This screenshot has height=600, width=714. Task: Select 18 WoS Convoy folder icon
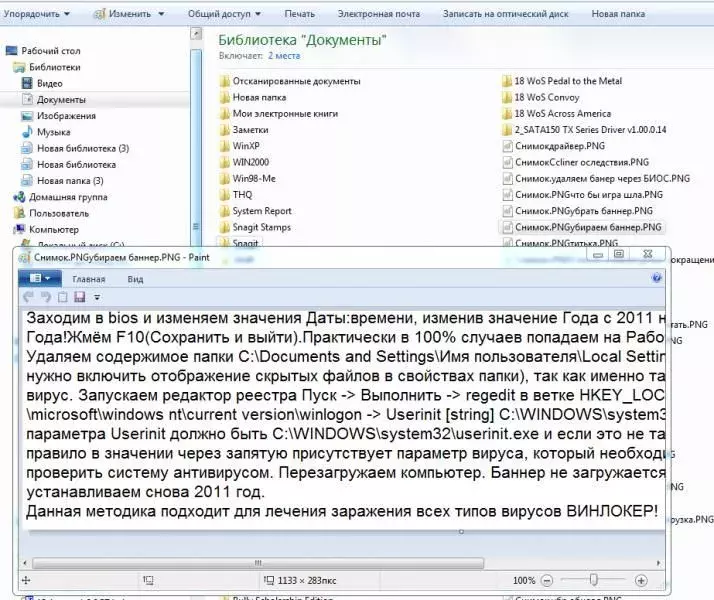coord(507,97)
